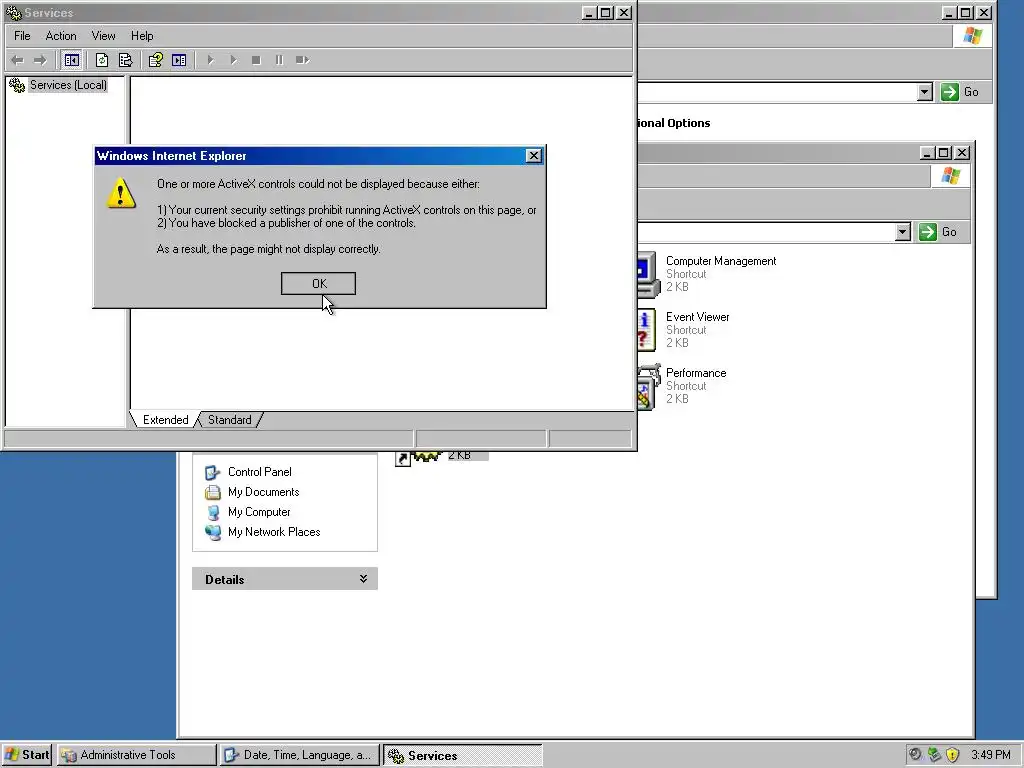This screenshot has height=768, width=1024.
Task: Click Go button in Administrative Tools window
Action: coord(938,232)
